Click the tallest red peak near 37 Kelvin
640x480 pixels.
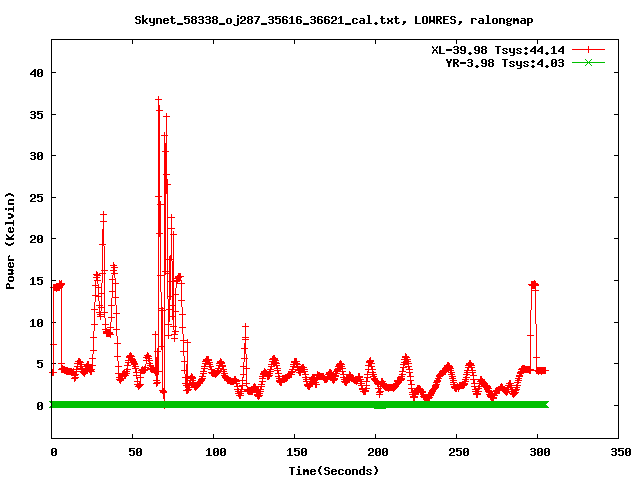click(x=158, y=100)
